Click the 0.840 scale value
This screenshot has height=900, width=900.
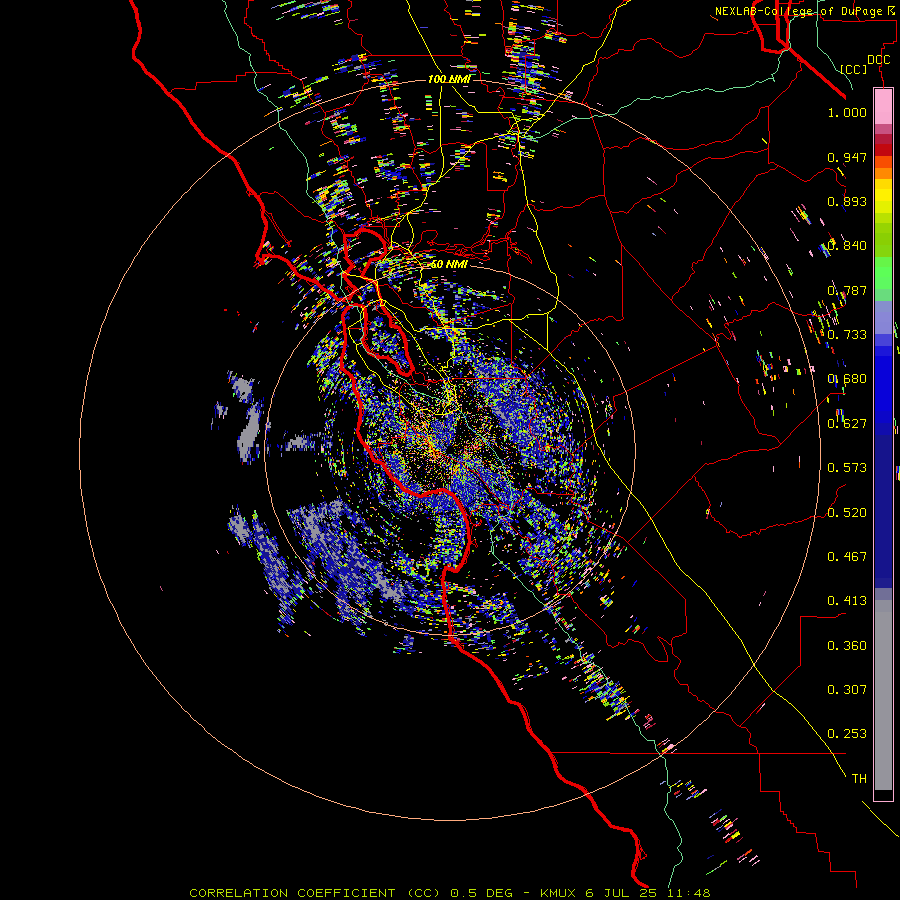point(847,246)
